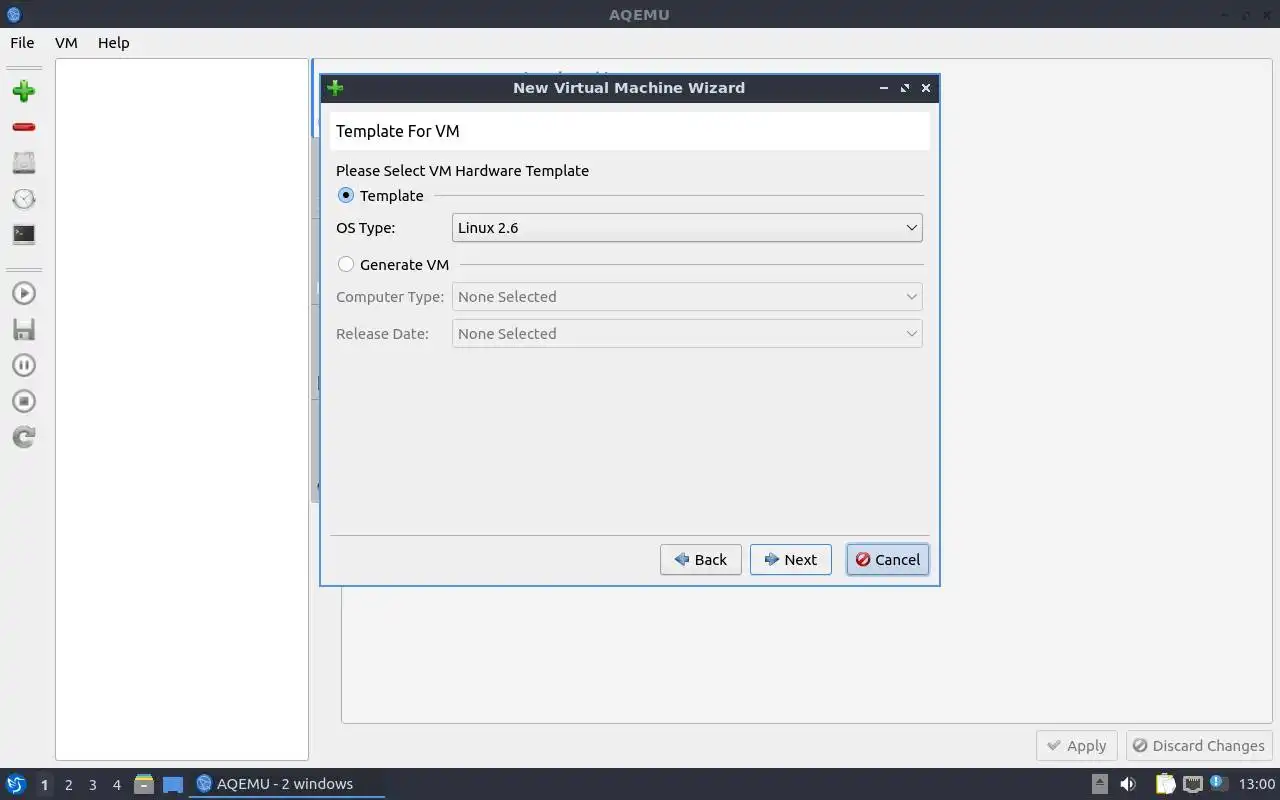Viewport: 1280px width, 800px height.
Task: Click the clipboard tray icon
Action: coord(1165,784)
